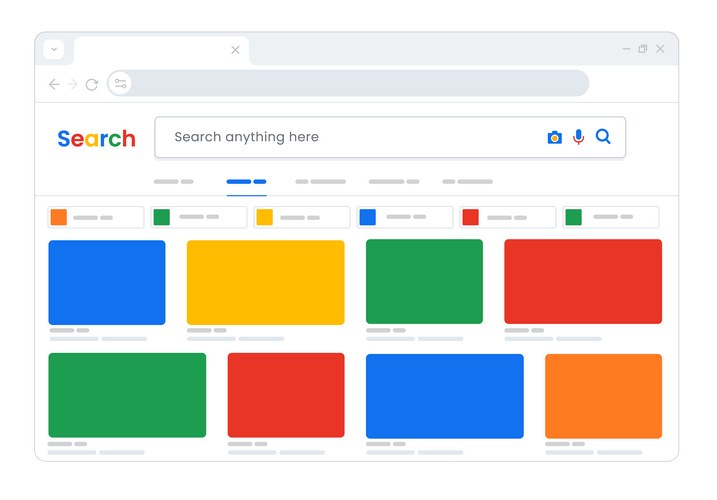Click the browser forward arrow
Image resolution: width=717 pixels, height=500 pixels.
coord(72,85)
